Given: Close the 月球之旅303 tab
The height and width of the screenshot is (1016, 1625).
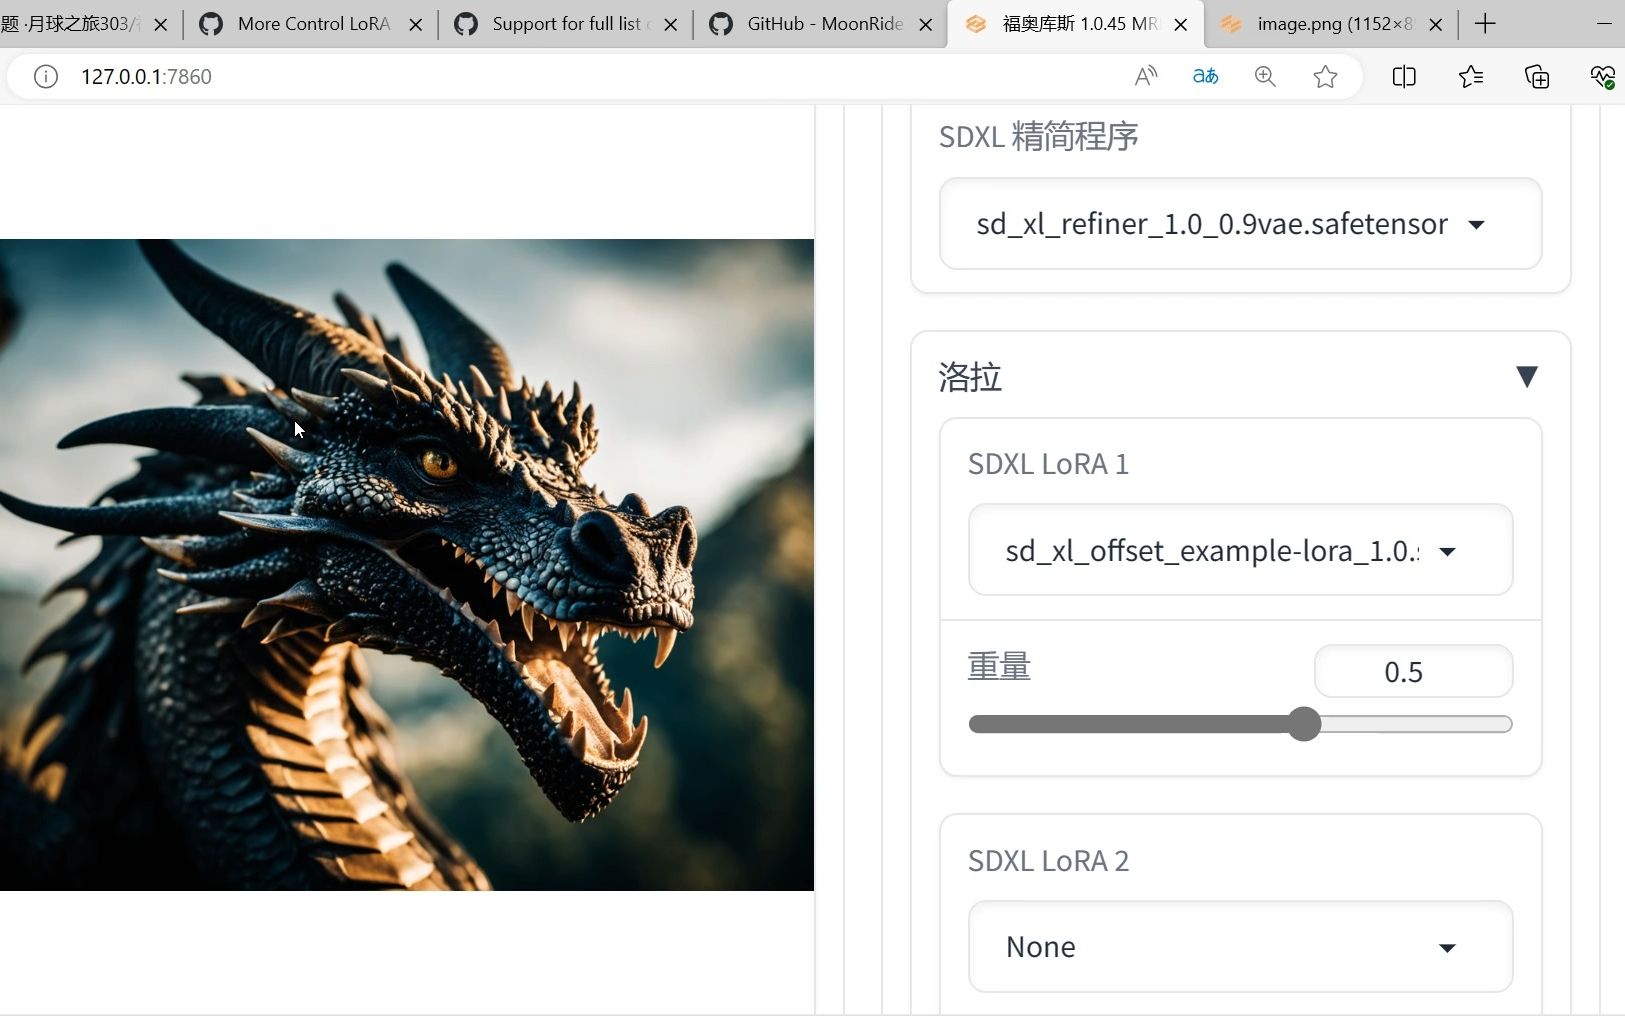Looking at the screenshot, I should 161,24.
